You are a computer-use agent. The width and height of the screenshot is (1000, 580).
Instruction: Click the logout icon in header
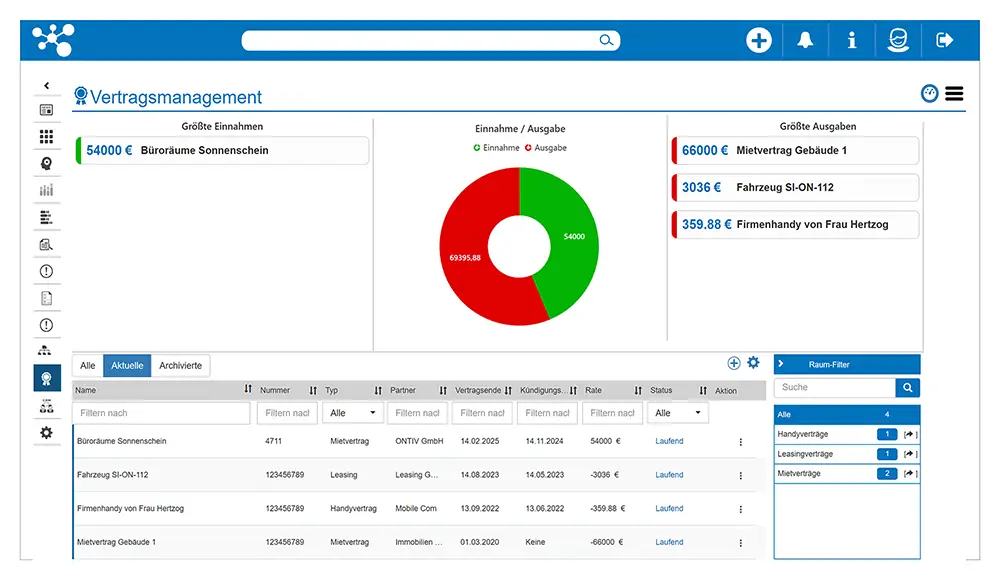point(944,40)
